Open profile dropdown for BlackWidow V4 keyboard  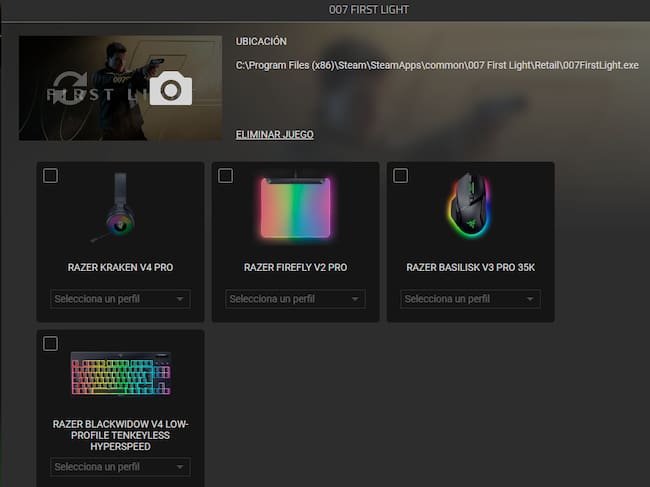coord(120,467)
